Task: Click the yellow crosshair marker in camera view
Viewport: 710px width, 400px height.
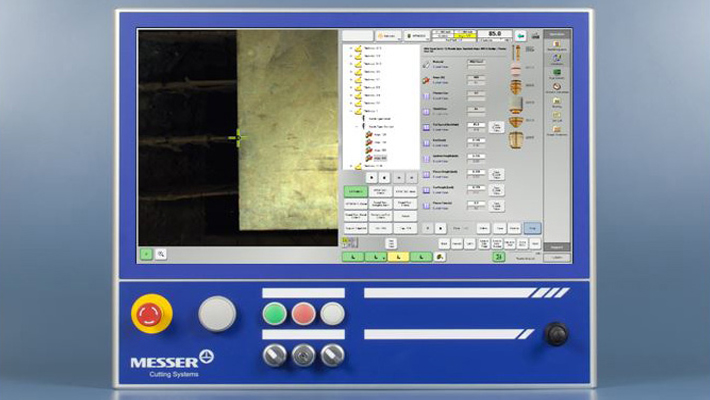Action: point(237,137)
